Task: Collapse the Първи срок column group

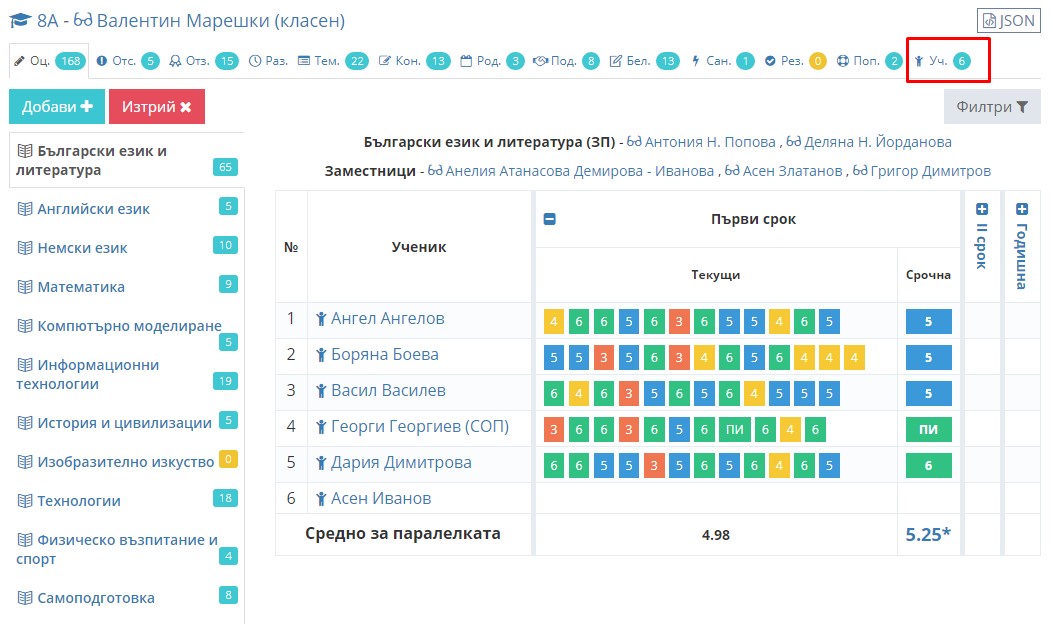Action: click(549, 219)
